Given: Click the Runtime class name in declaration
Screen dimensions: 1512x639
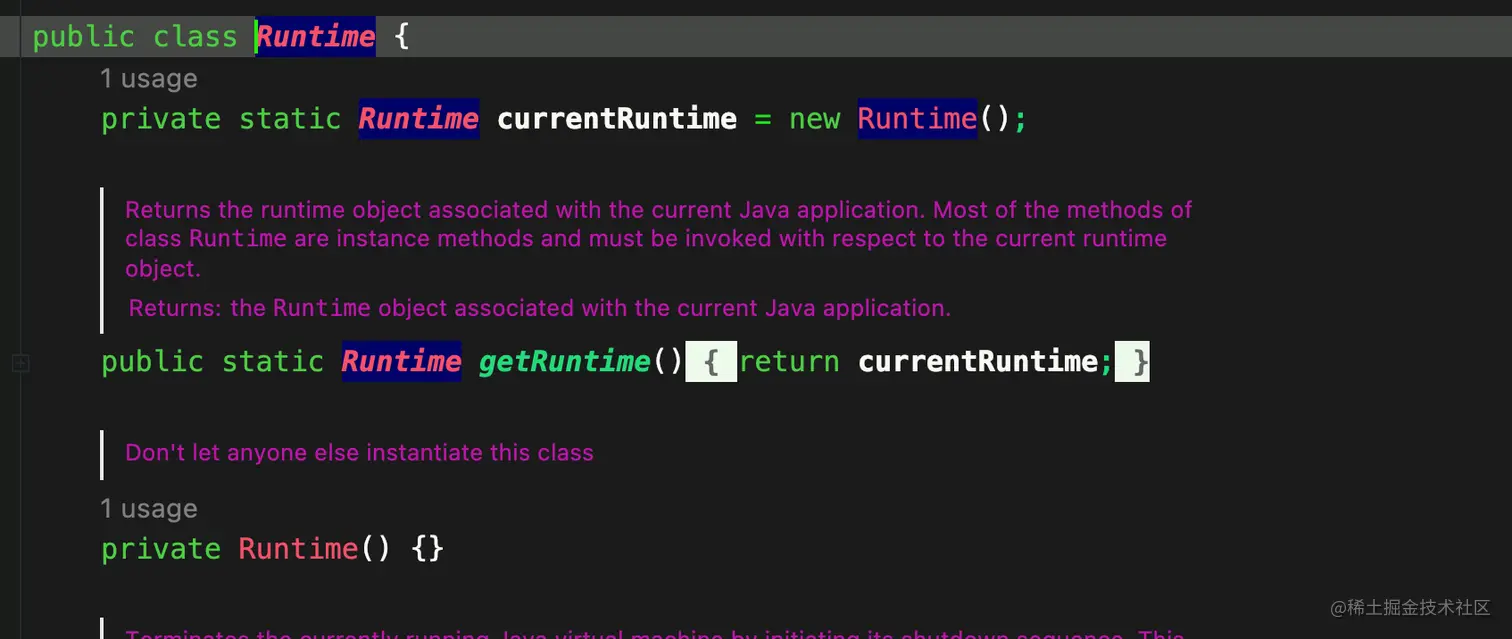Looking at the screenshot, I should coord(316,37).
